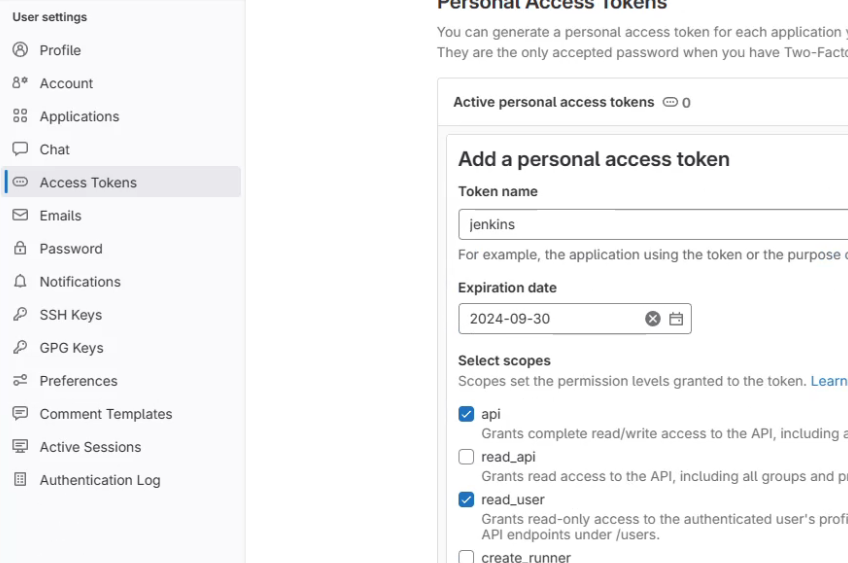Open Comment Templates settings link

[x=105, y=414]
